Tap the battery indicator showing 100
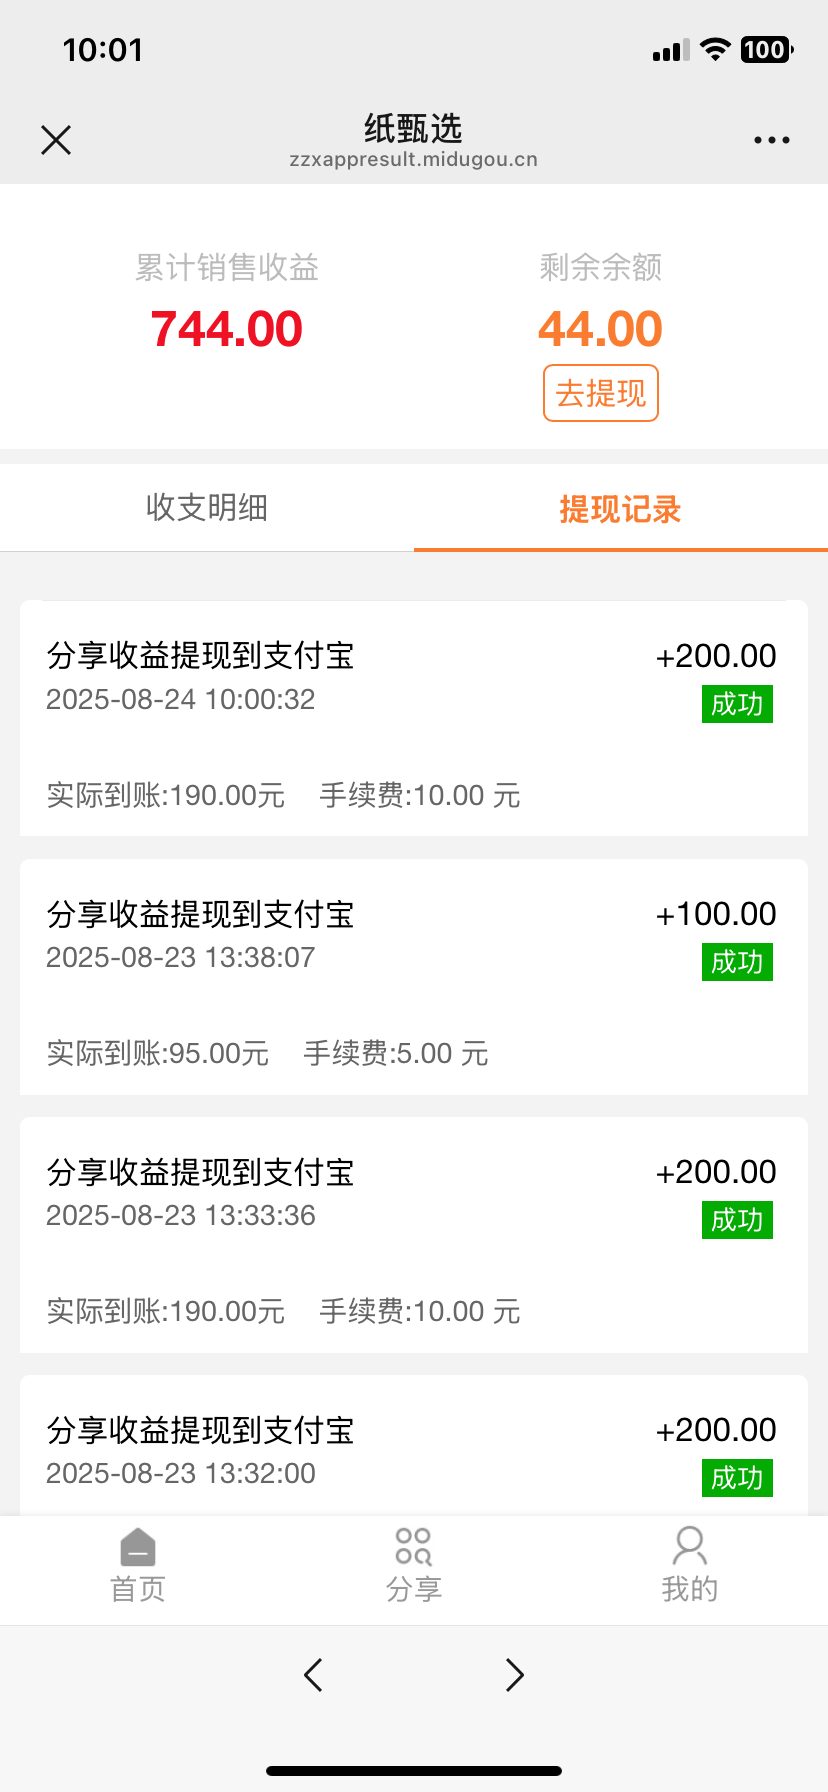The width and height of the screenshot is (828, 1792). 766,50
